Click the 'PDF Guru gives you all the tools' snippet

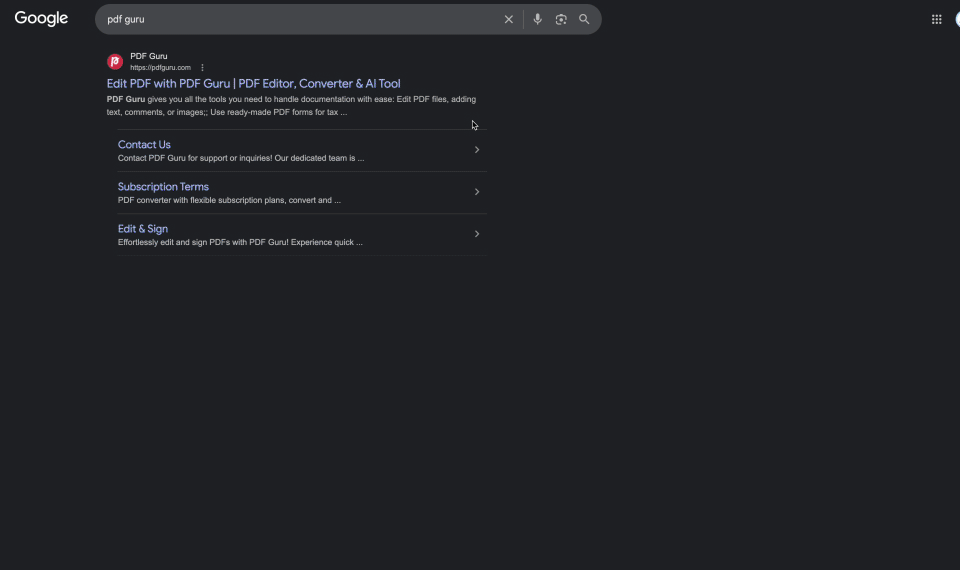(x=291, y=105)
